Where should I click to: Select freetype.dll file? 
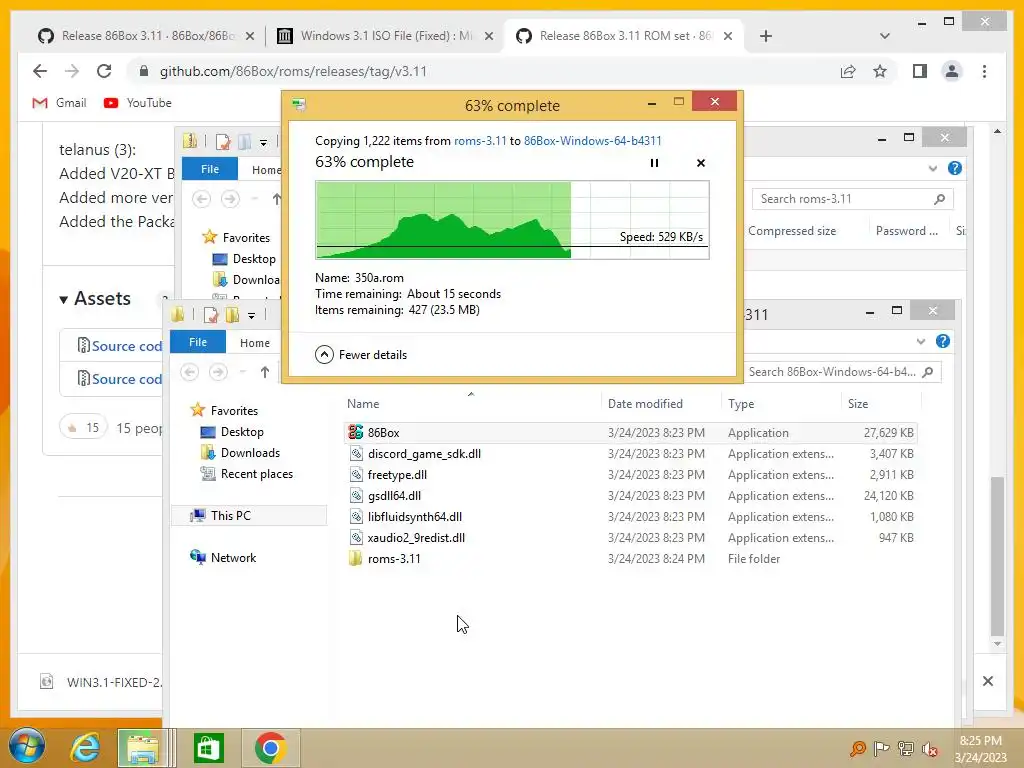pos(630,474)
